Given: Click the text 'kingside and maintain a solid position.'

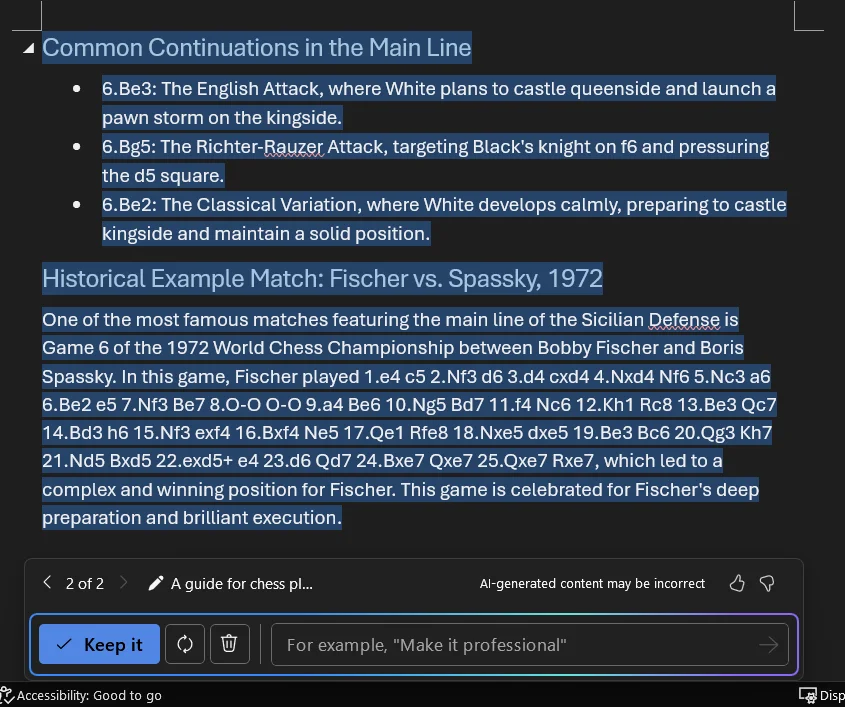Looking at the screenshot, I should (x=266, y=234).
